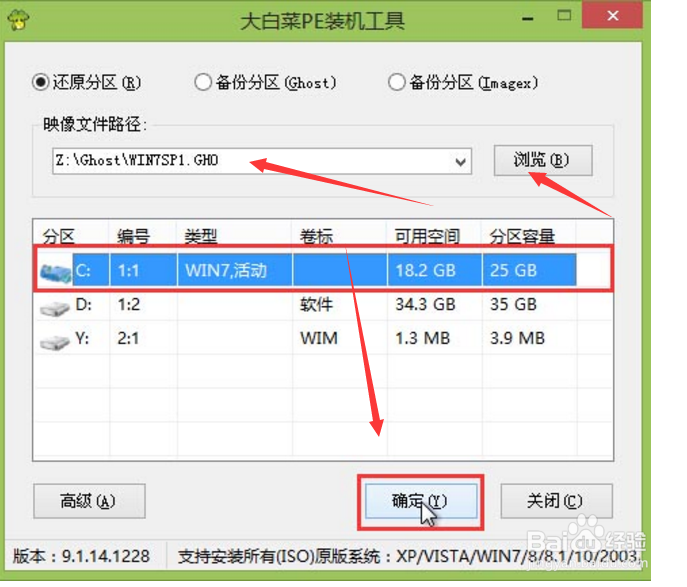This screenshot has height=587, width=687.
Task: Click the 1.3 MB free space cell
Action: (435, 338)
